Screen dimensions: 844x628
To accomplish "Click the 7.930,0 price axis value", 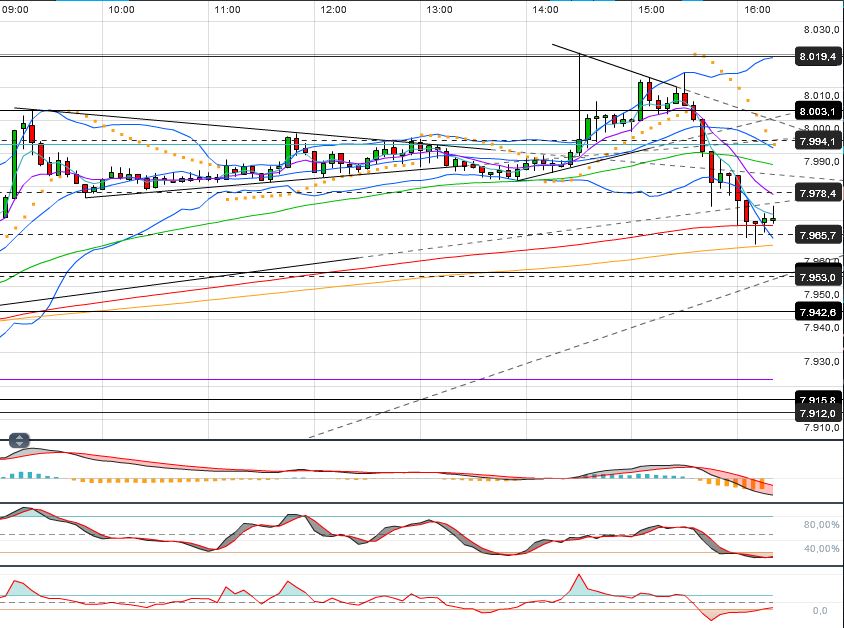I will [x=821, y=362].
